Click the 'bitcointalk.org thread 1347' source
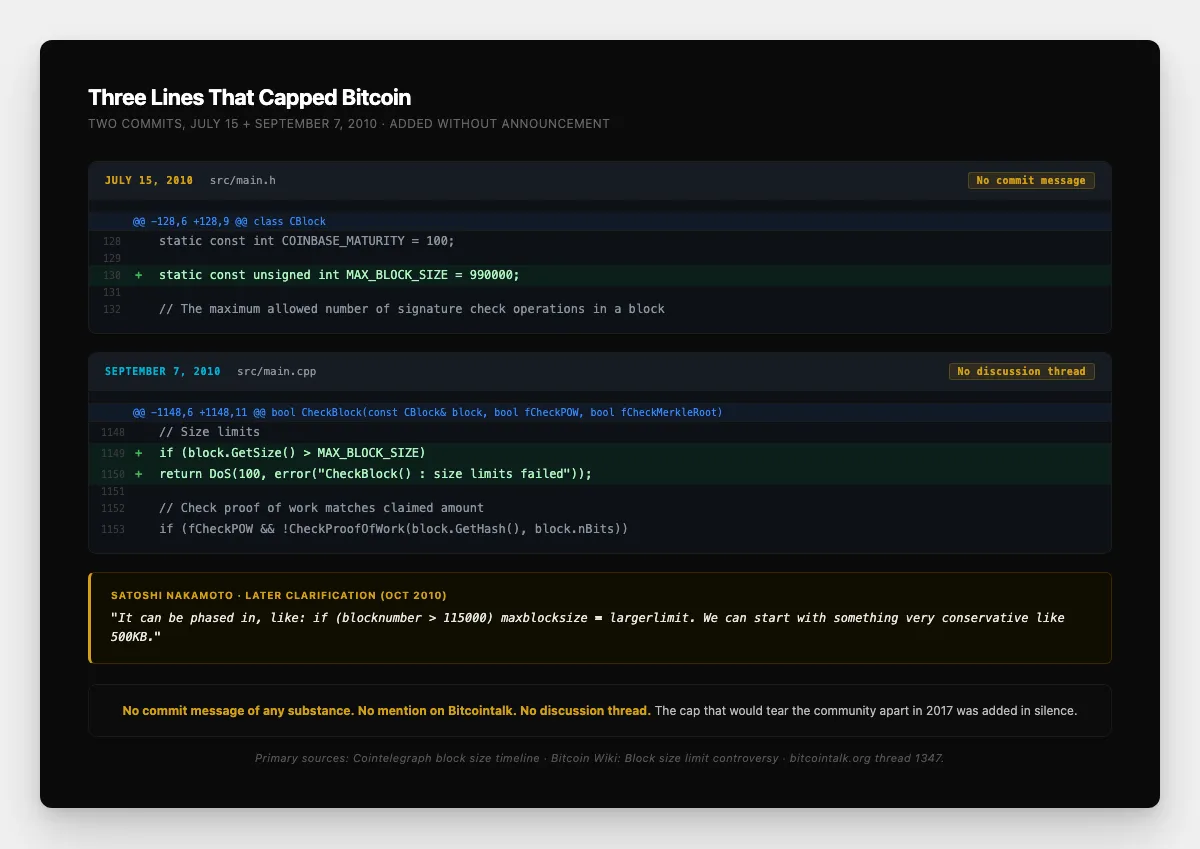The width and height of the screenshot is (1200, 849). pyautogui.click(x=867, y=758)
